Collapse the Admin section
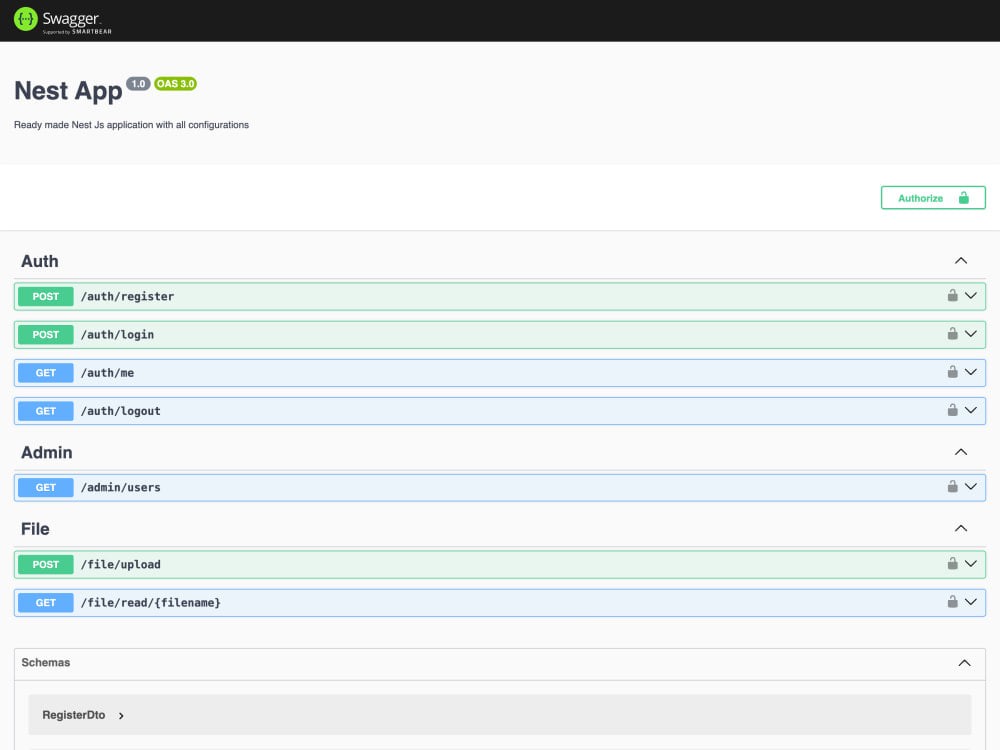The width and height of the screenshot is (1000, 750). click(961, 452)
